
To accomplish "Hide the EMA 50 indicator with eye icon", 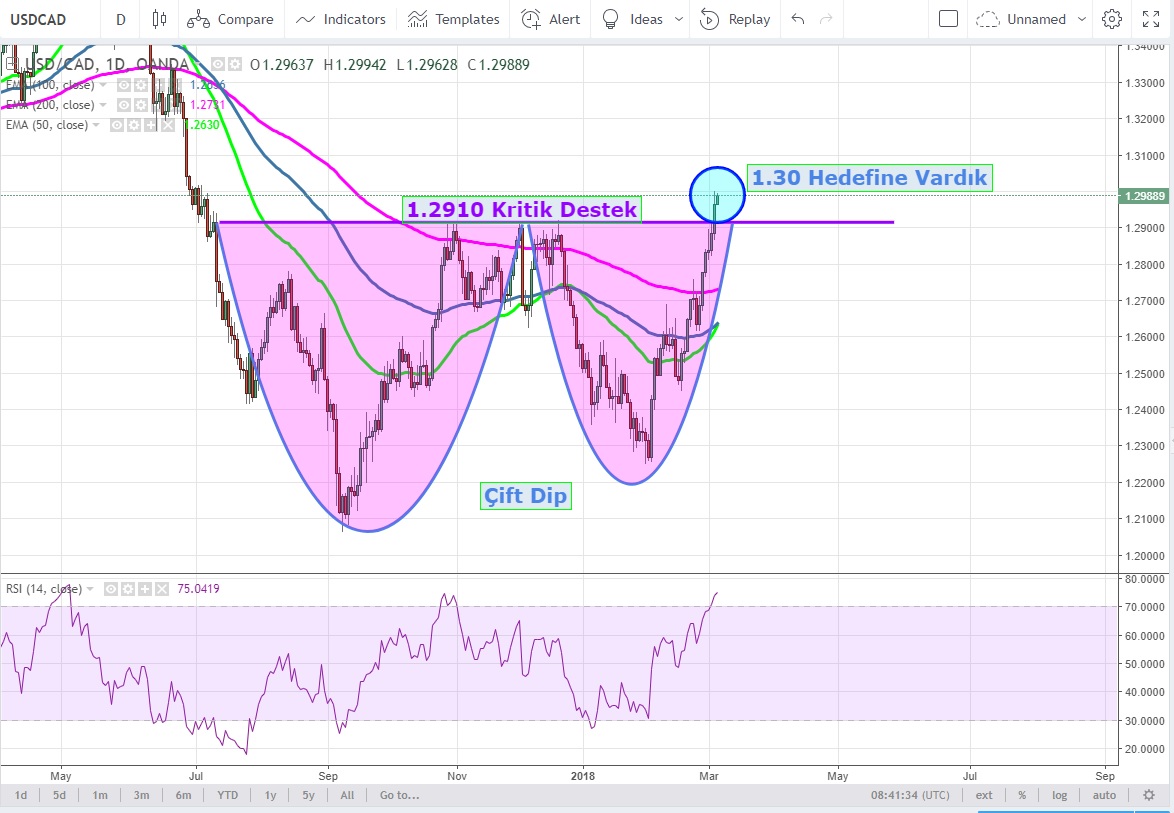I will pyautogui.click(x=117, y=125).
